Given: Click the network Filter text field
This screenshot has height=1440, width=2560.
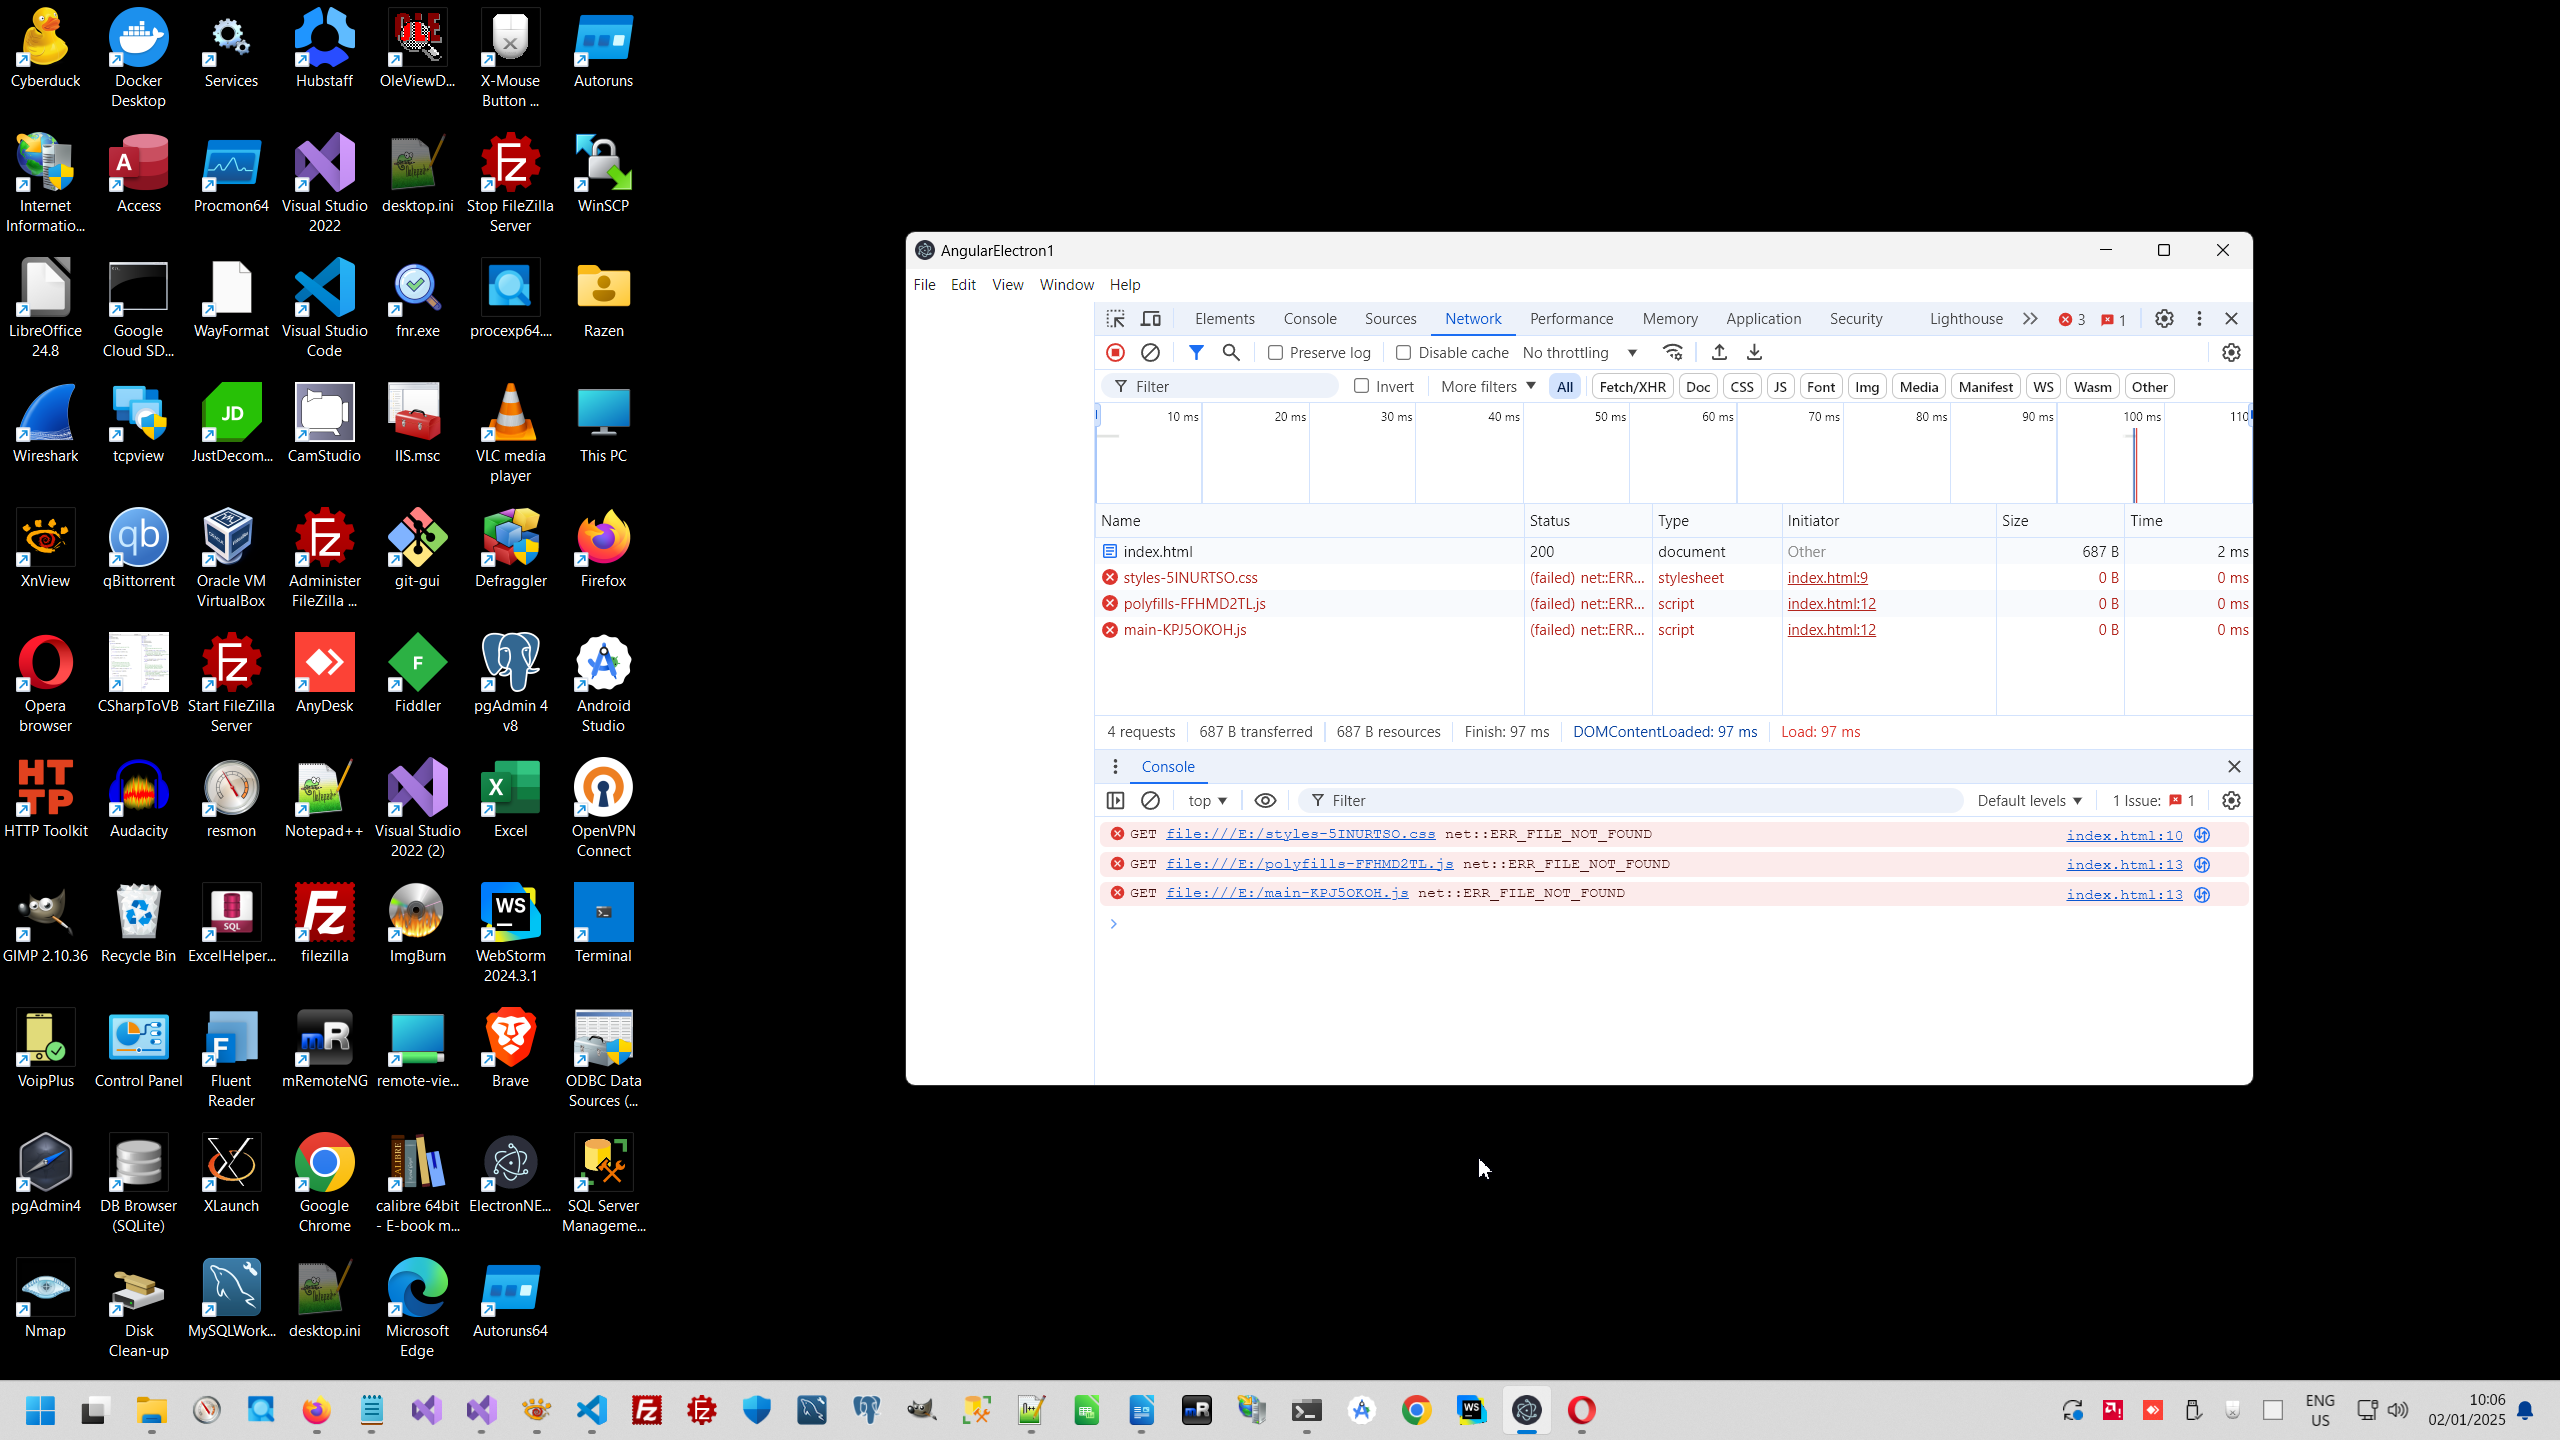Looking at the screenshot, I should tap(1230, 386).
